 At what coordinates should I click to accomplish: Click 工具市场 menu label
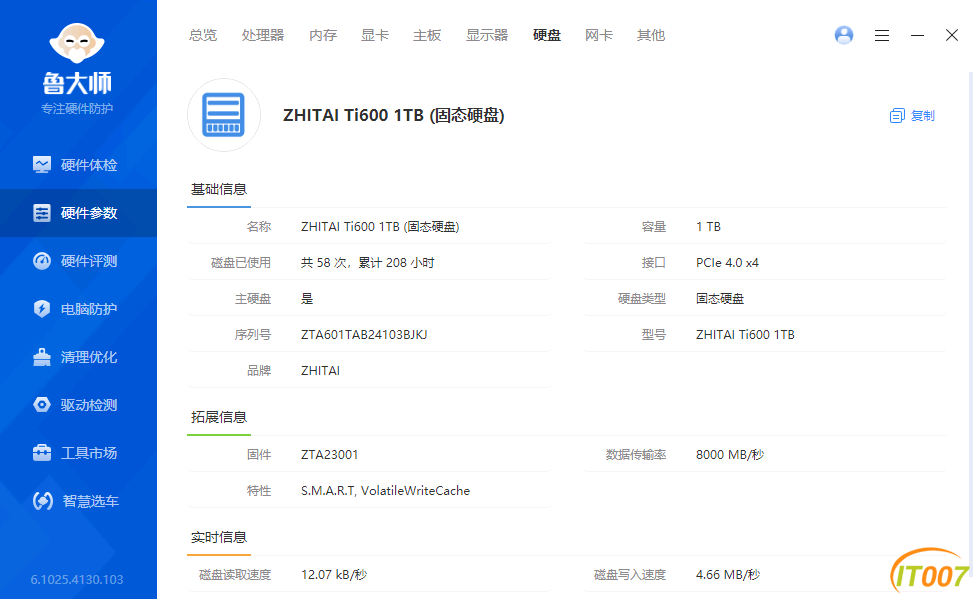(x=89, y=452)
